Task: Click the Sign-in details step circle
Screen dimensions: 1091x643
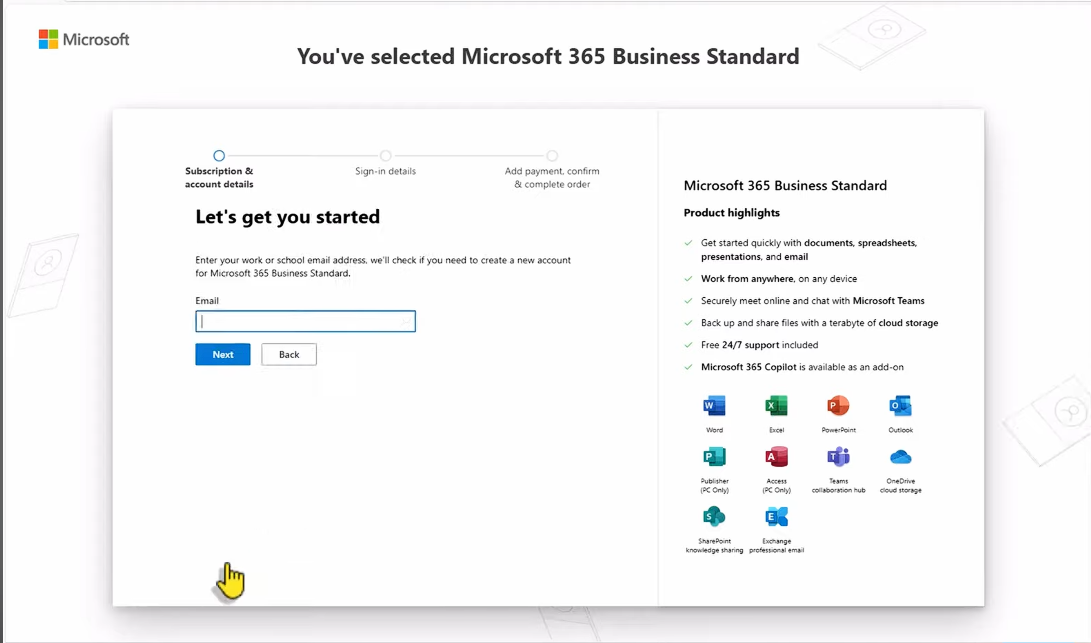Action: point(385,156)
